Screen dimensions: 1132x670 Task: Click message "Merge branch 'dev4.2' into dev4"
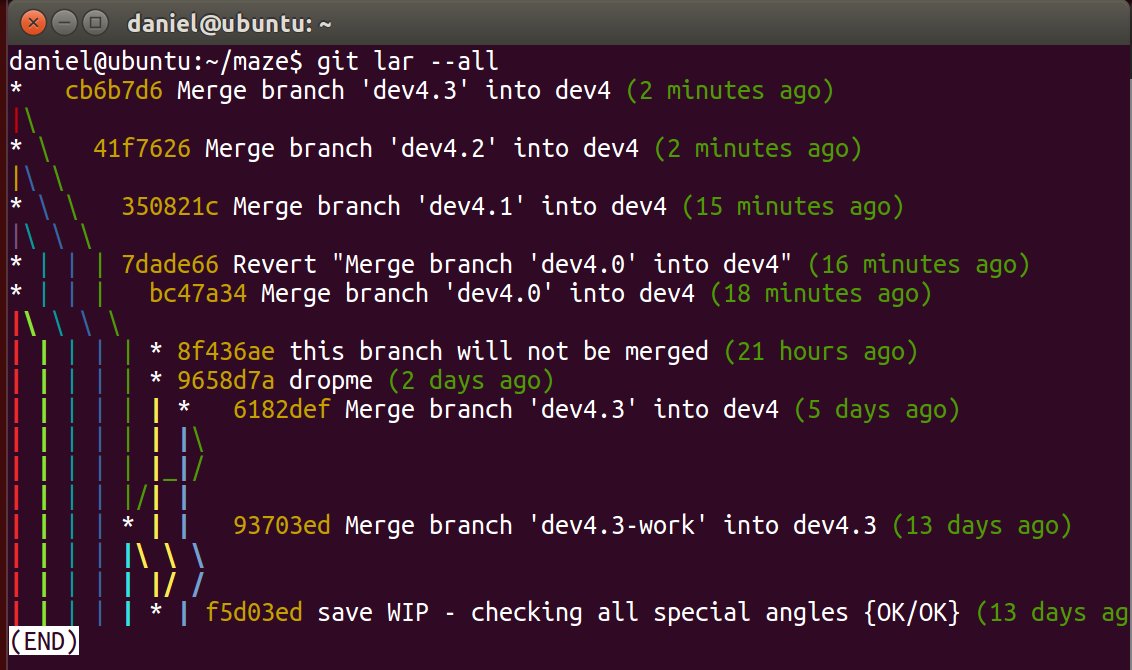(422, 148)
